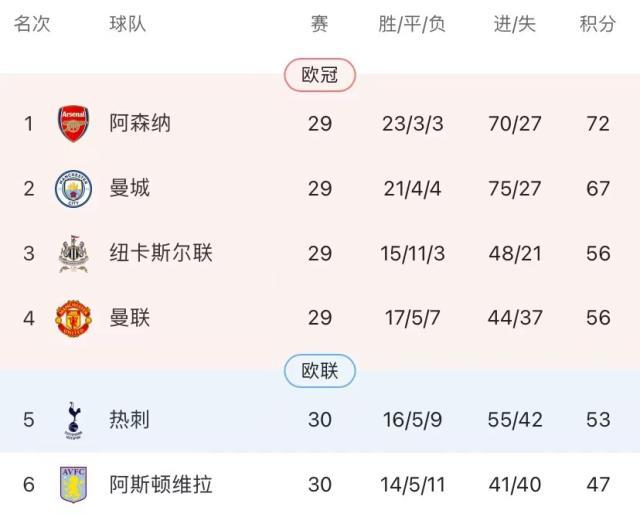Click the Tottenham Hotspur crest icon
The height and width of the screenshot is (517, 640).
pyautogui.click(x=73, y=420)
